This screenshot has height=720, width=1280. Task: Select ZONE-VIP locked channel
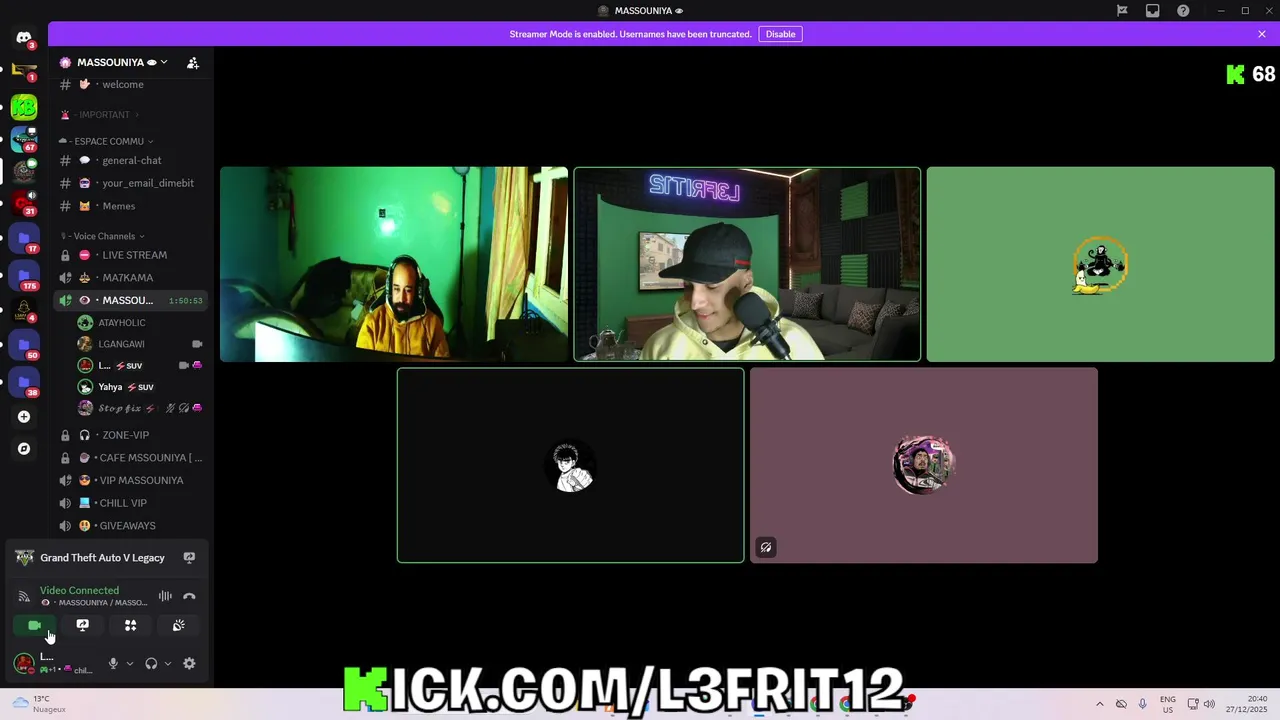coord(131,435)
